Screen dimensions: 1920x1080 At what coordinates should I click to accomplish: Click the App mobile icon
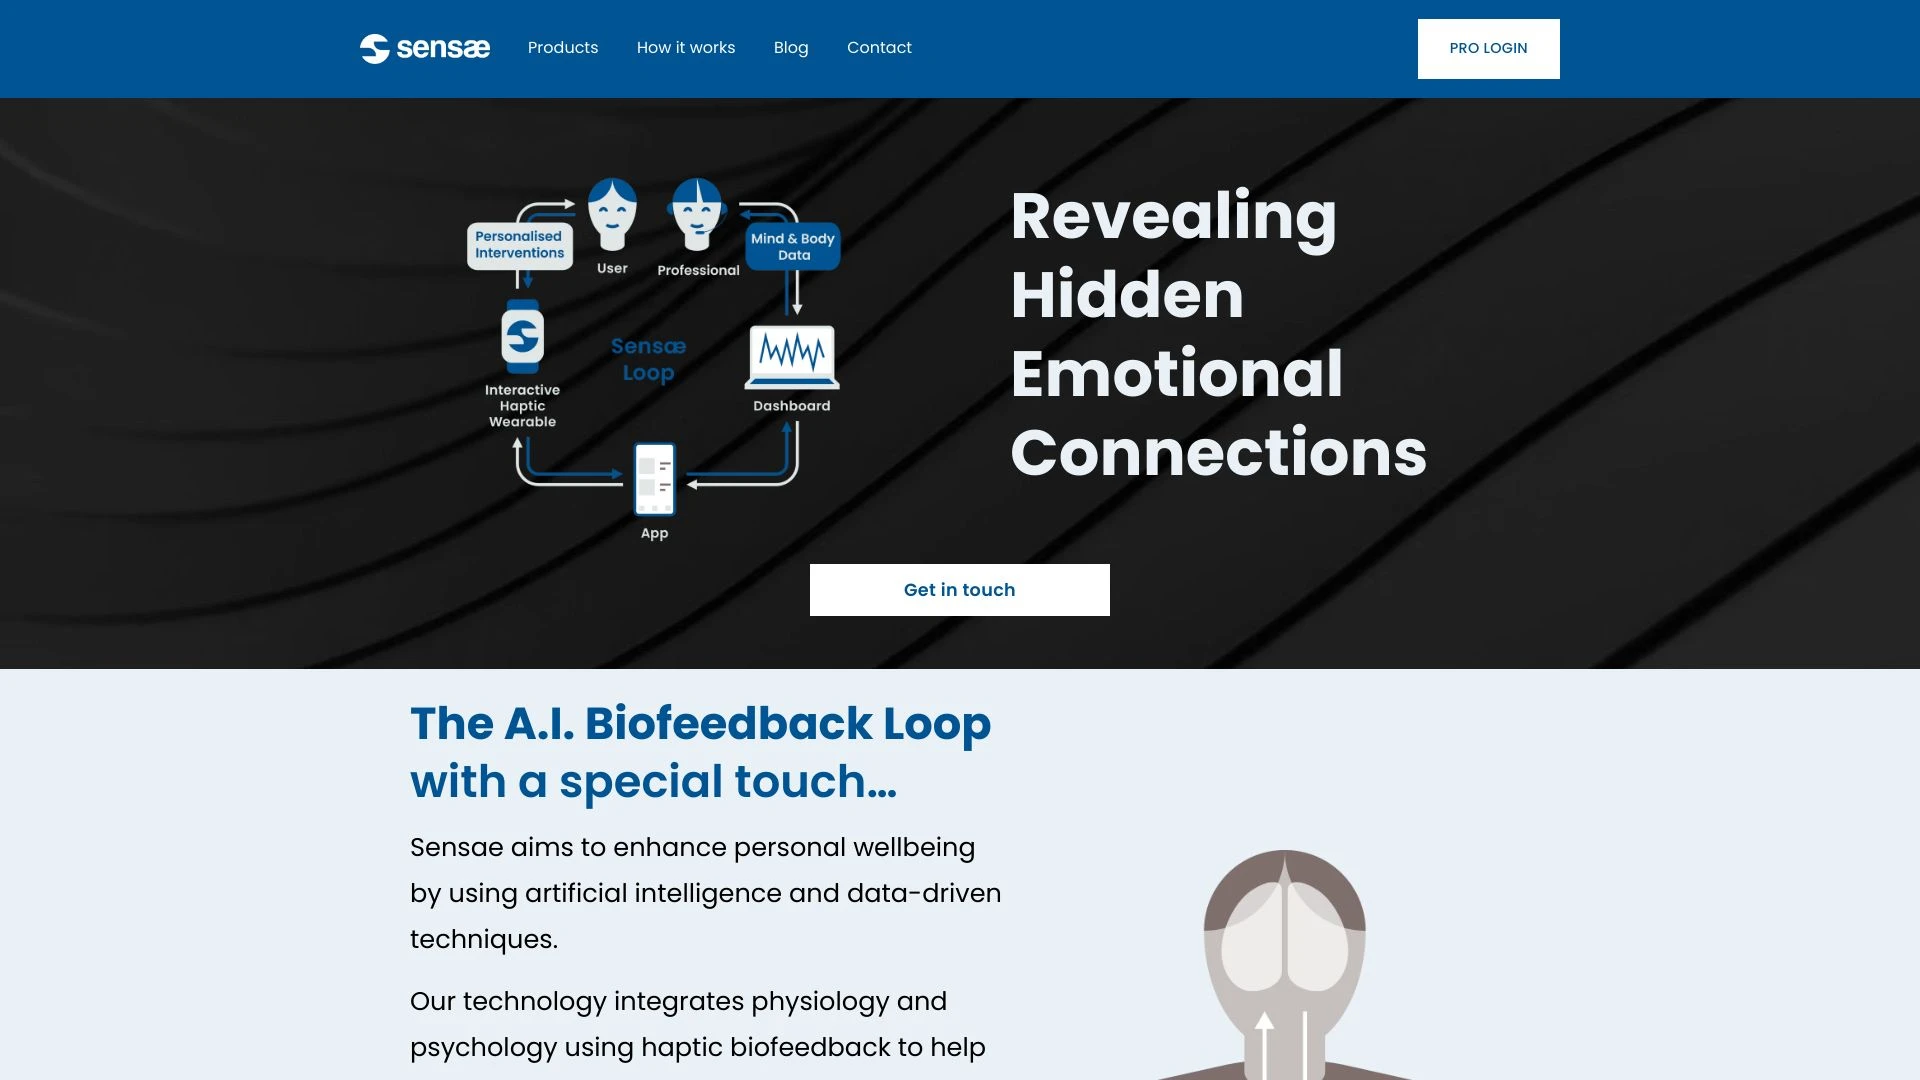(x=654, y=479)
